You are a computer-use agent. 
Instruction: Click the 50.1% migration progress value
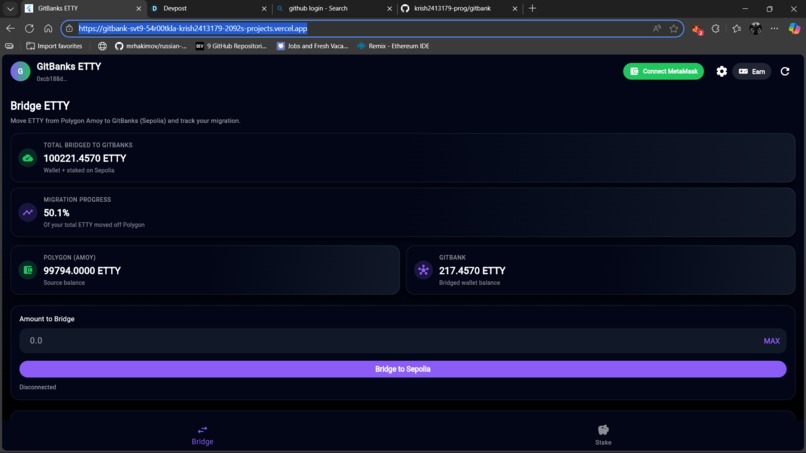[x=57, y=213]
